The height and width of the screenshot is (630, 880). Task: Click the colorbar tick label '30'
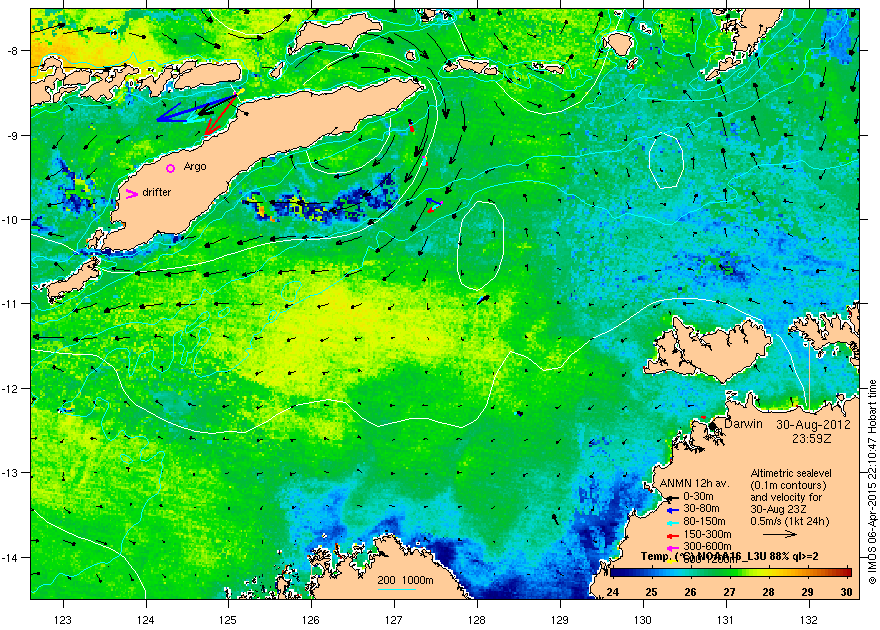pyautogui.click(x=846, y=592)
